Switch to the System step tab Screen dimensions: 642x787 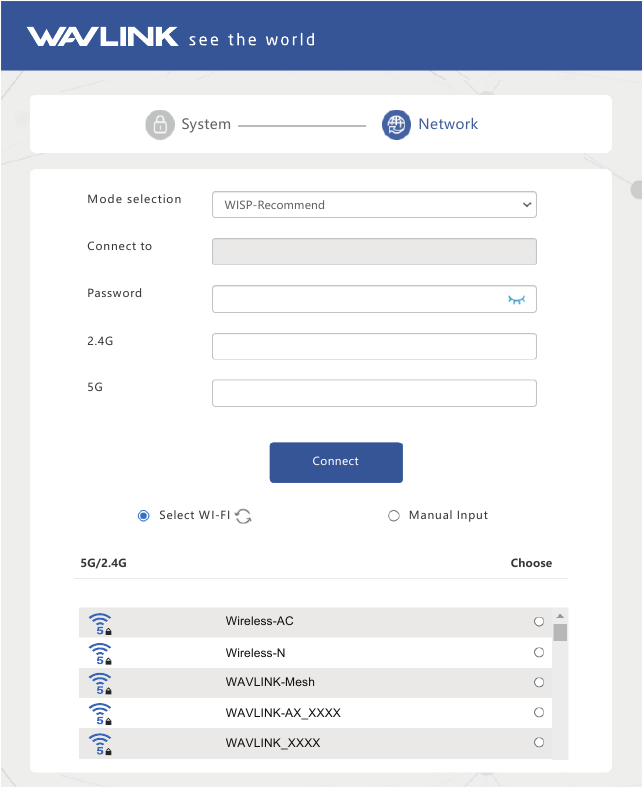[x=205, y=125]
